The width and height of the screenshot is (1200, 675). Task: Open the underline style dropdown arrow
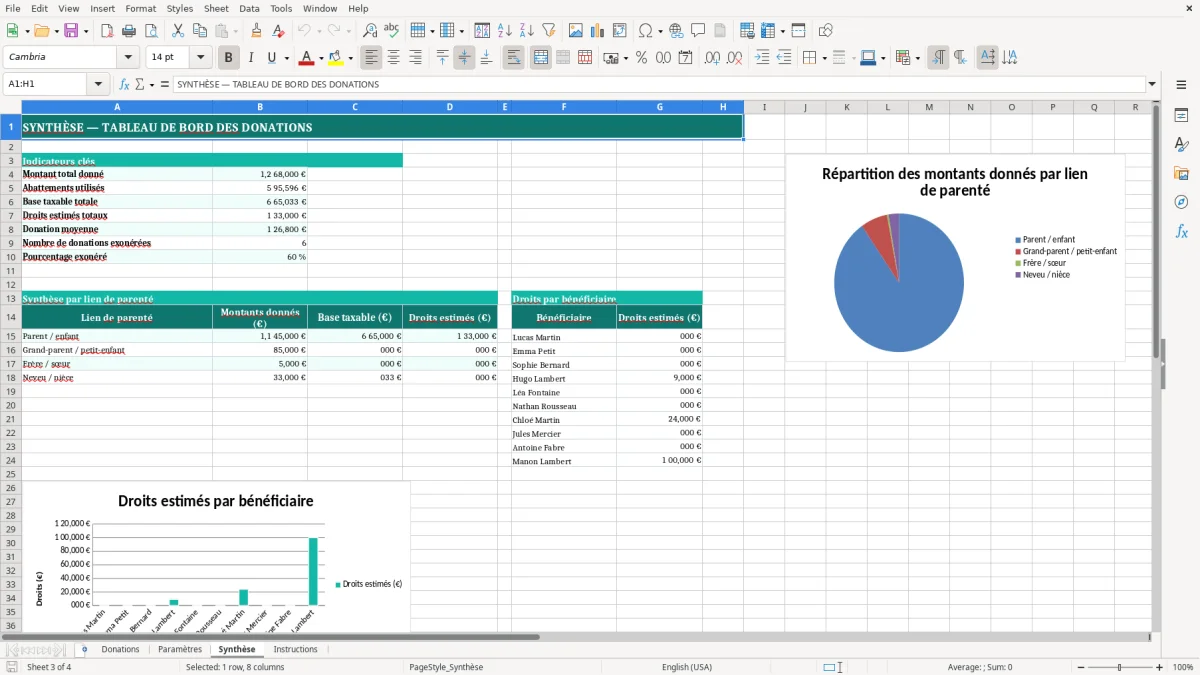point(286,58)
